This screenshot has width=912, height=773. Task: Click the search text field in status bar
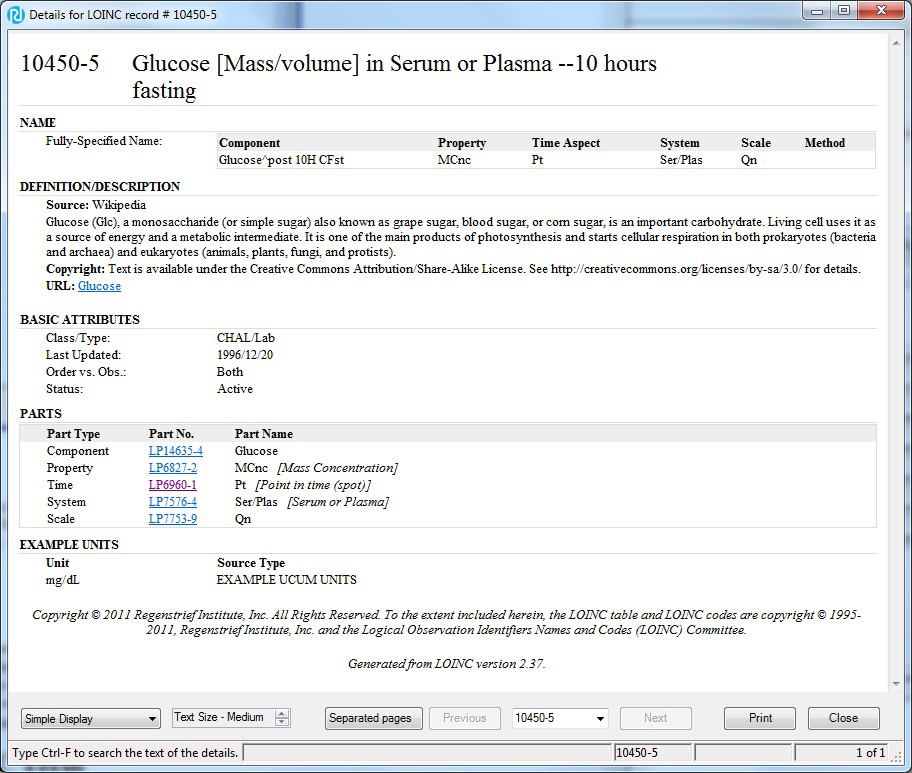pyautogui.click(x=428, y=753)
